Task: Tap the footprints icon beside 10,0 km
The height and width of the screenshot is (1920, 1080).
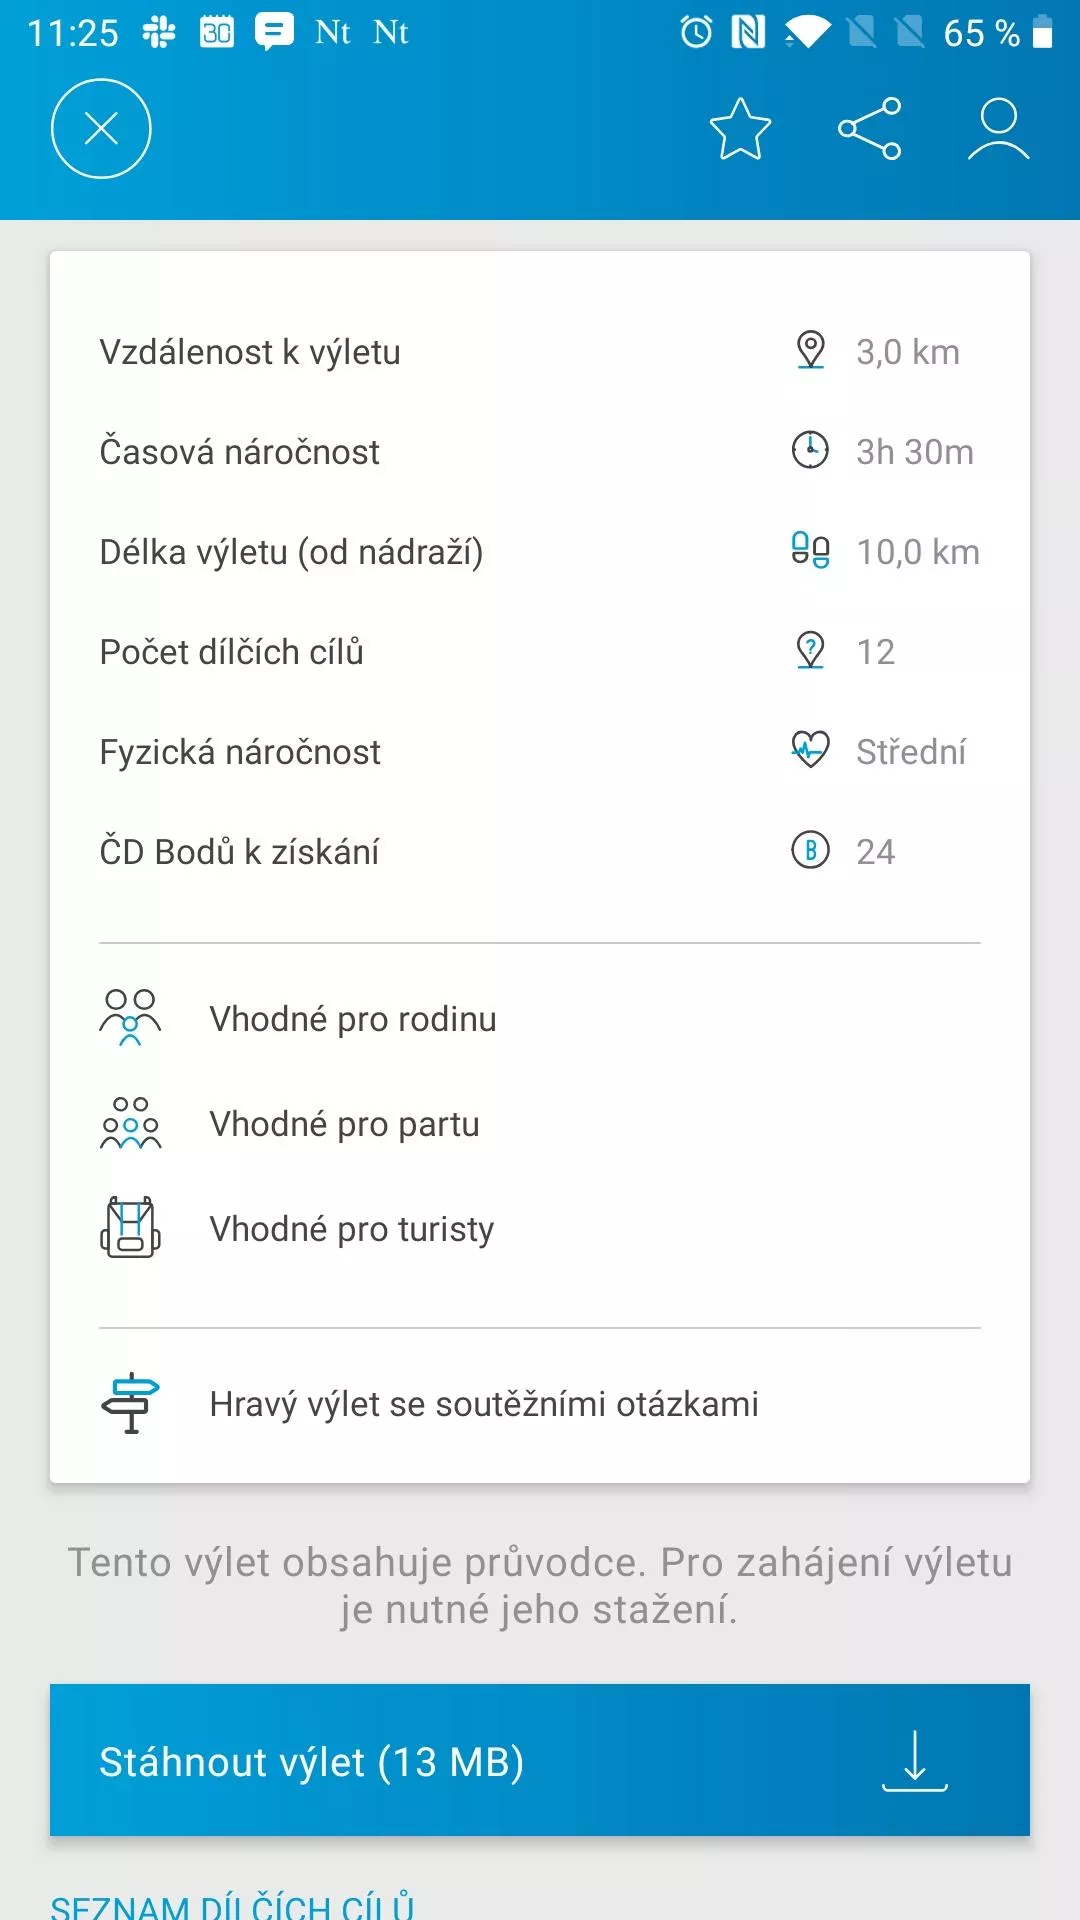Action: (x=810, y=550)
